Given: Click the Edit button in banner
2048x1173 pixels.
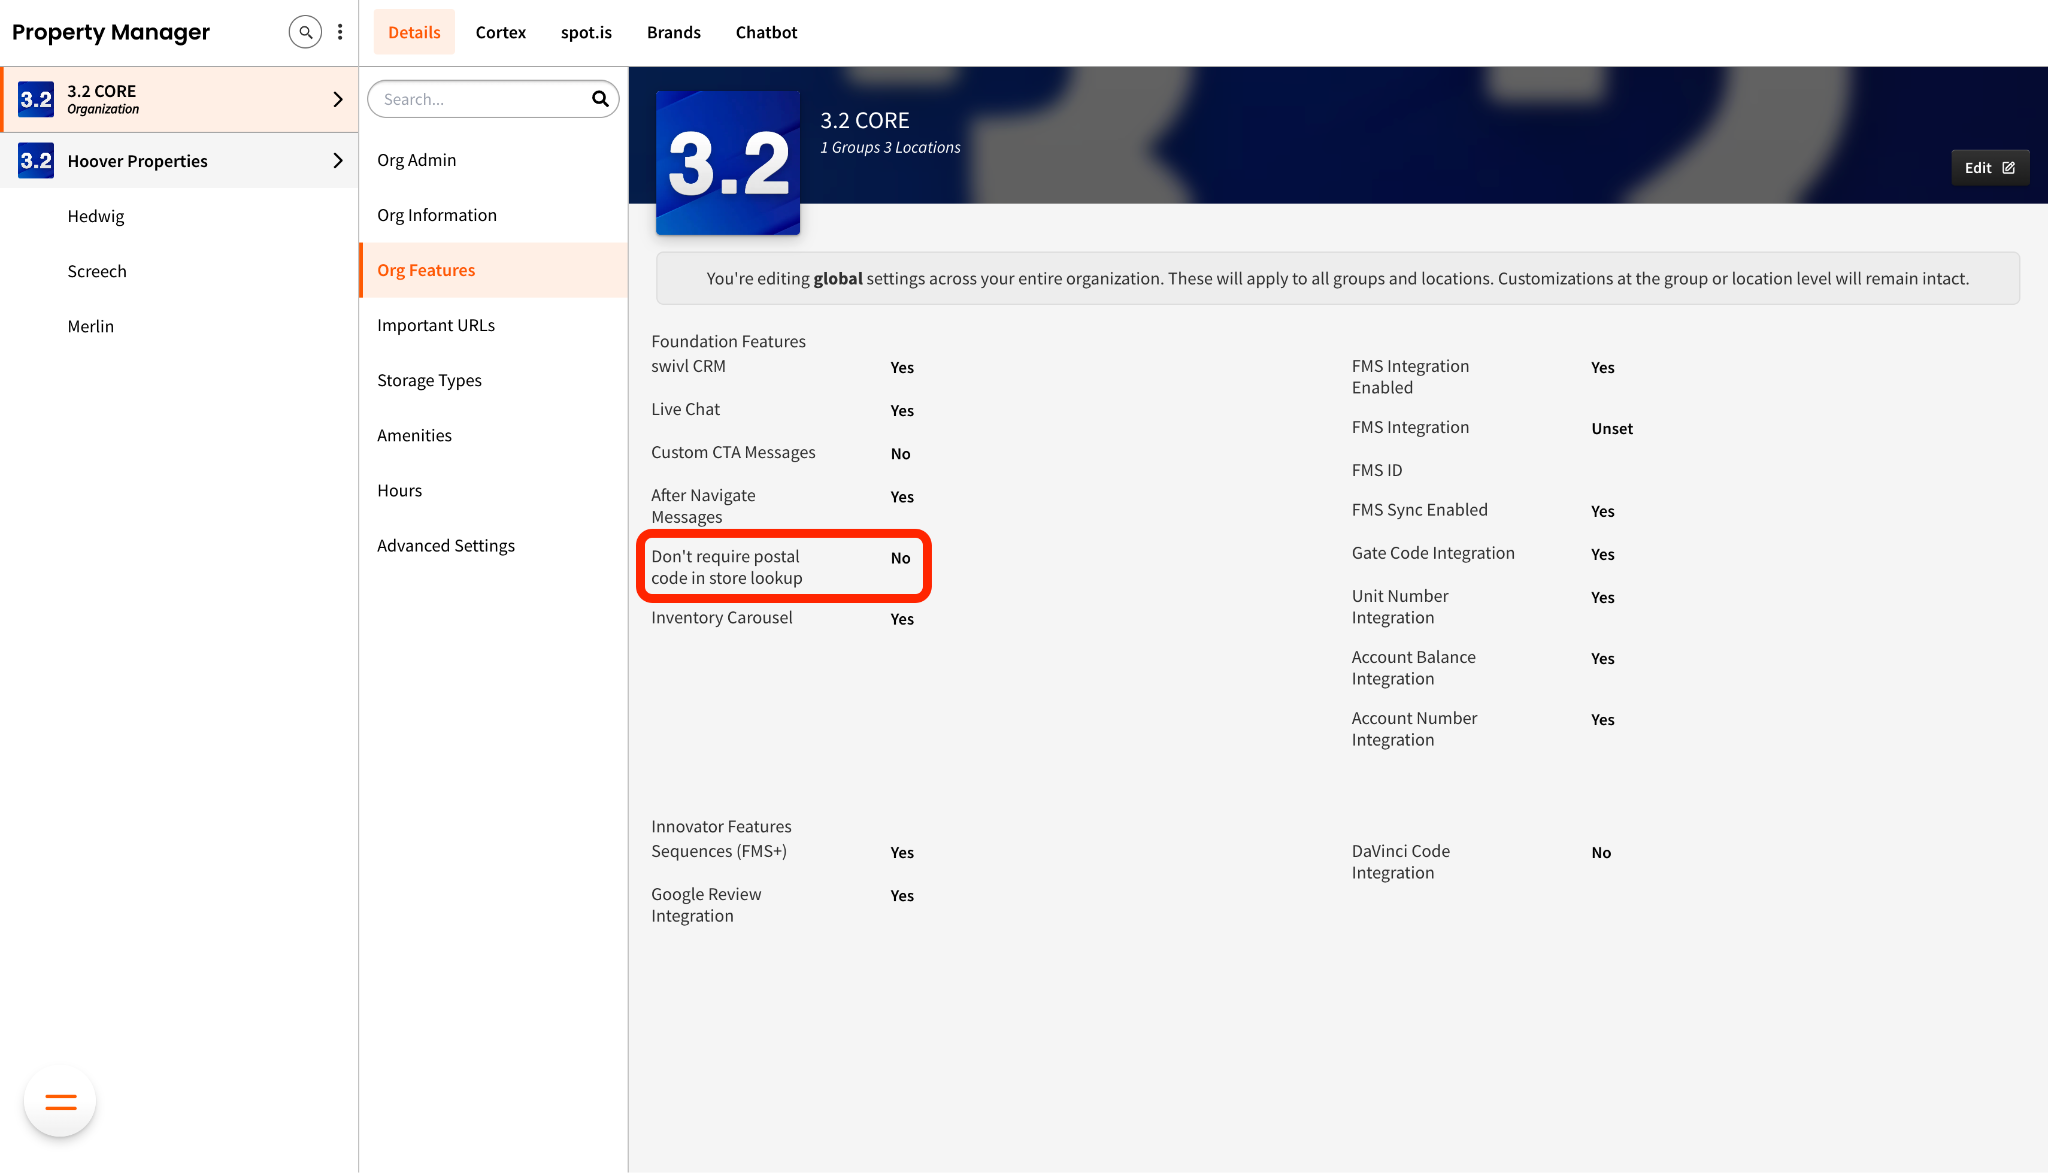Looking at the screenshot, I should (1989, 168).
